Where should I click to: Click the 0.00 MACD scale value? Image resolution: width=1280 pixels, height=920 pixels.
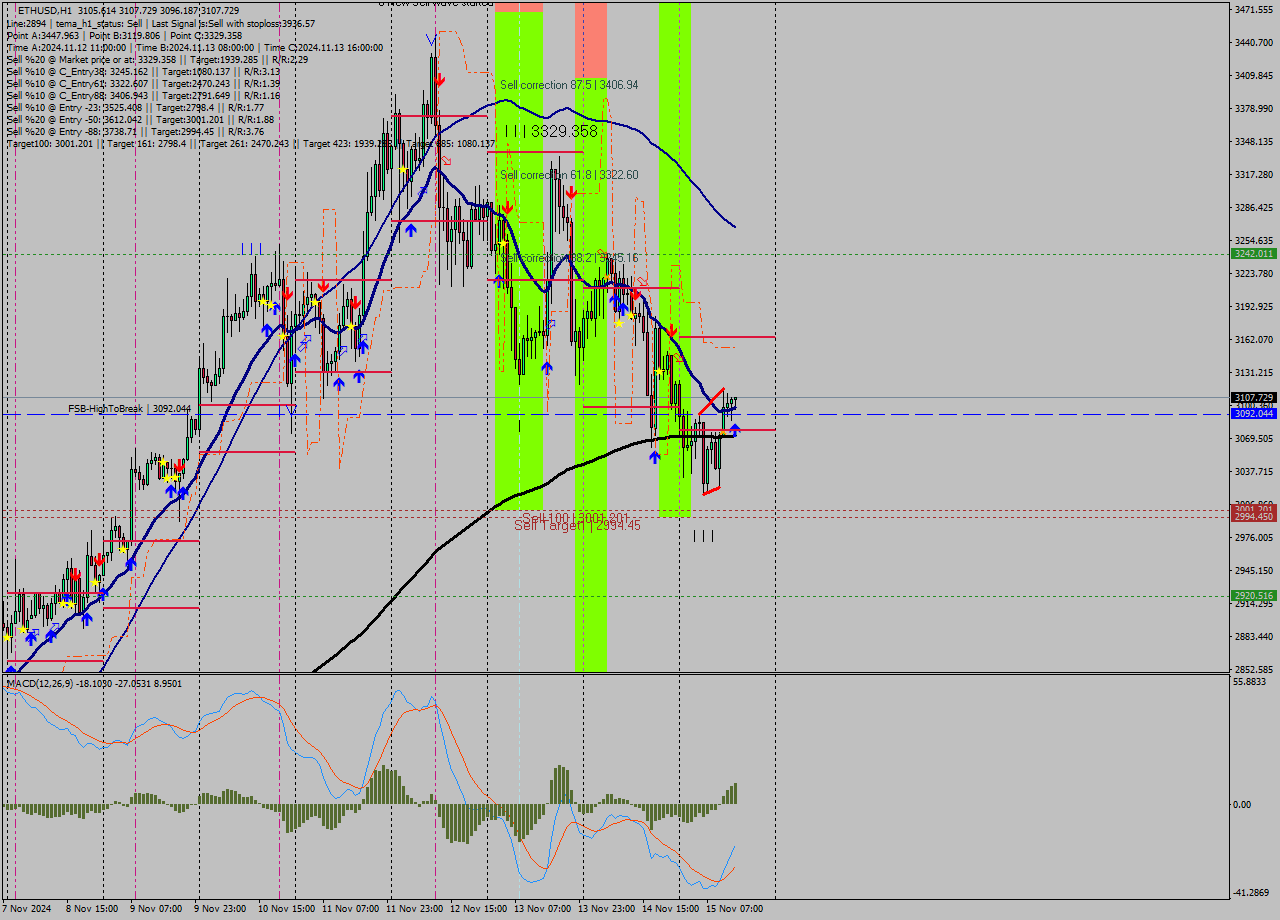point(1242,804)
